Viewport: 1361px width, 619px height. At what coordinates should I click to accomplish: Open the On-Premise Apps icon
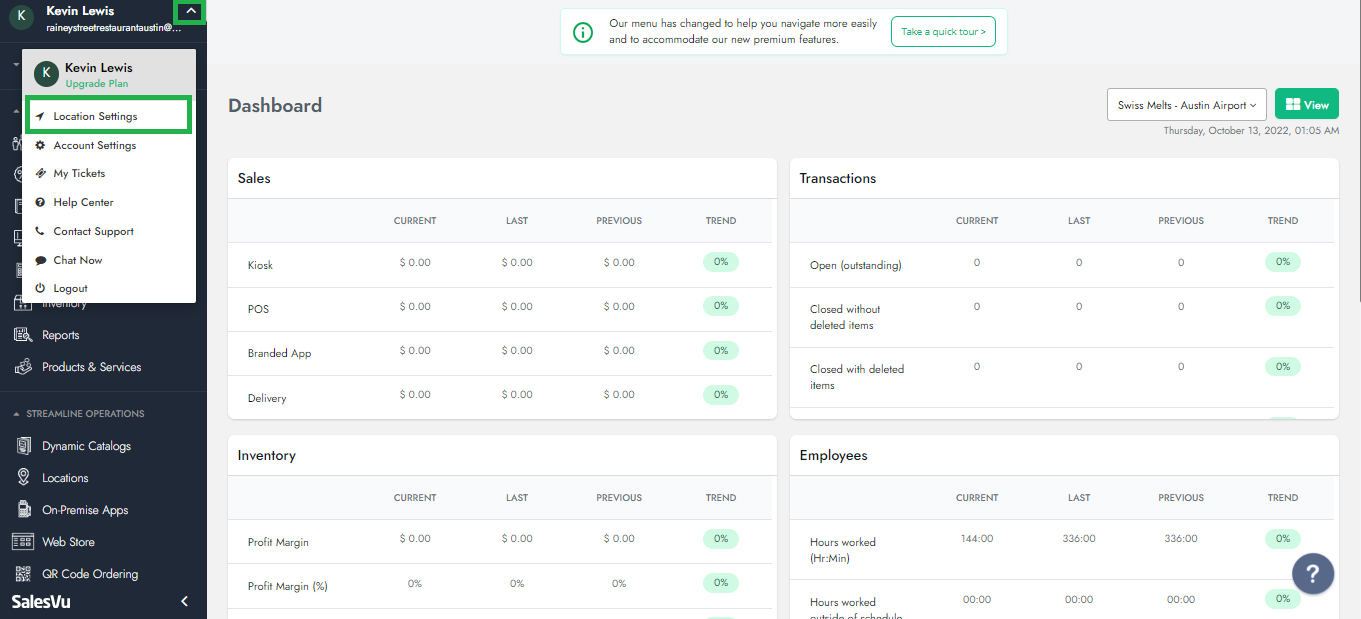tap(22, 510)
